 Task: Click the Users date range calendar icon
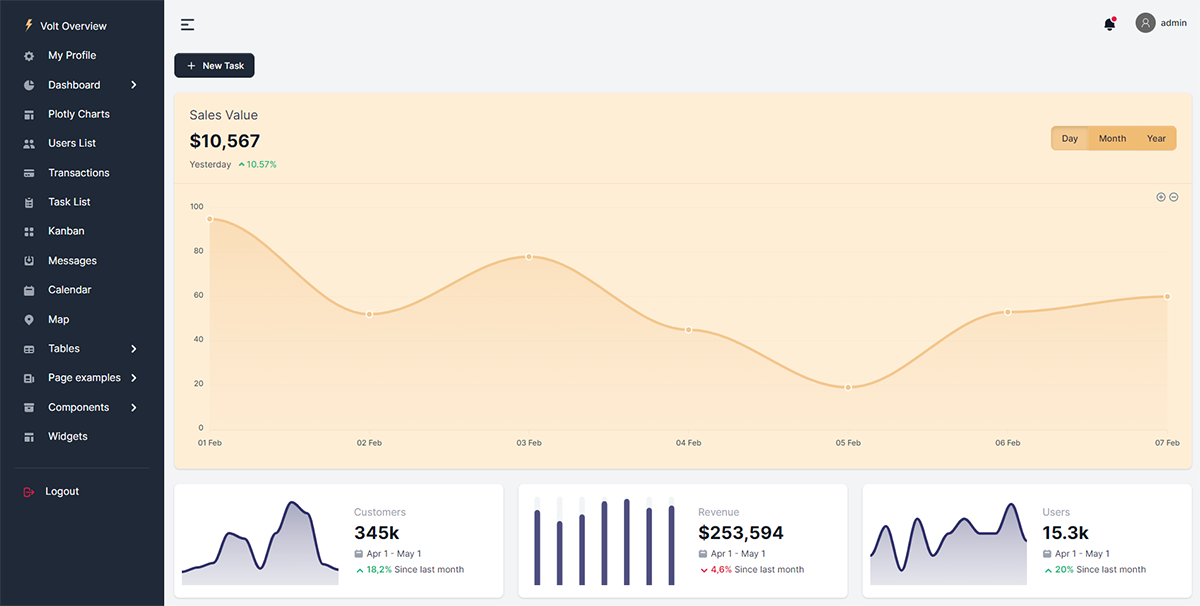pos(1047,554)
